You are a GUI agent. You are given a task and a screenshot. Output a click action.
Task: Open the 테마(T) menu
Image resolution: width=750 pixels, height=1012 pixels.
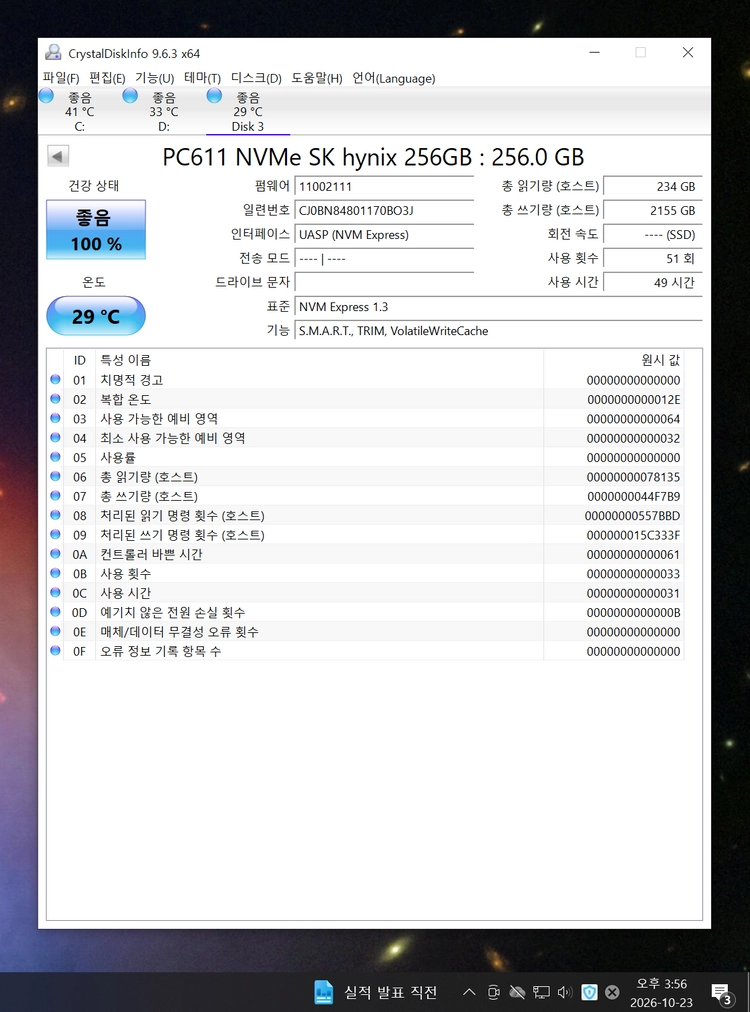(x=202, y=78)
